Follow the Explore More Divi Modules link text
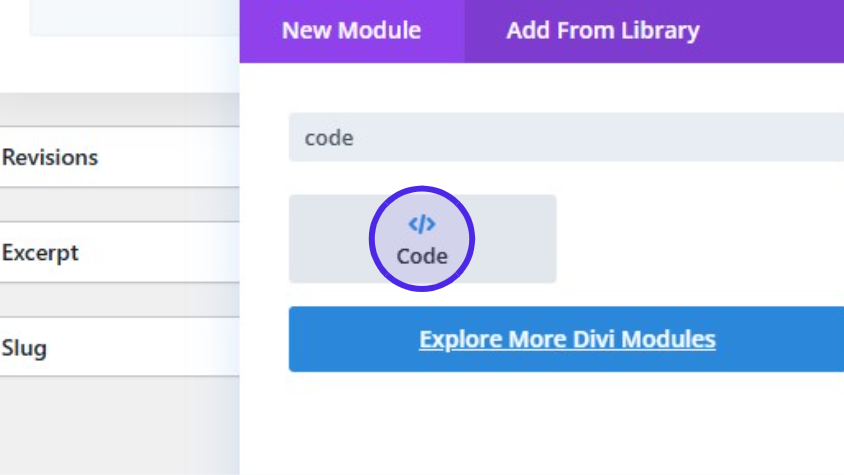The height and width of the screenshot is (475, 844). 567,339
